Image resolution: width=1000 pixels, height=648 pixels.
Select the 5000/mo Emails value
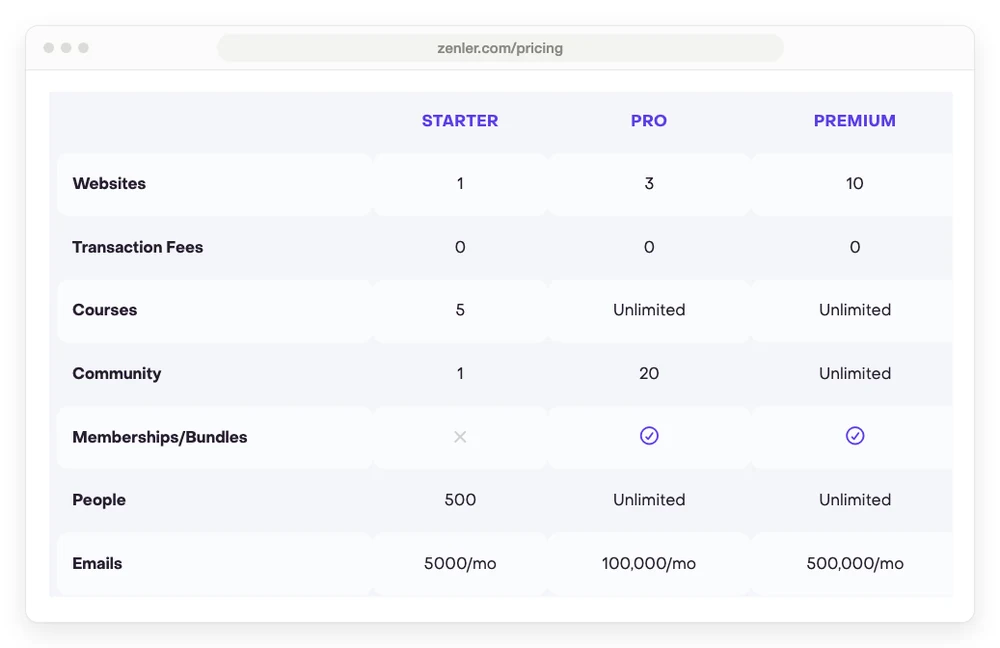point(460,563)
